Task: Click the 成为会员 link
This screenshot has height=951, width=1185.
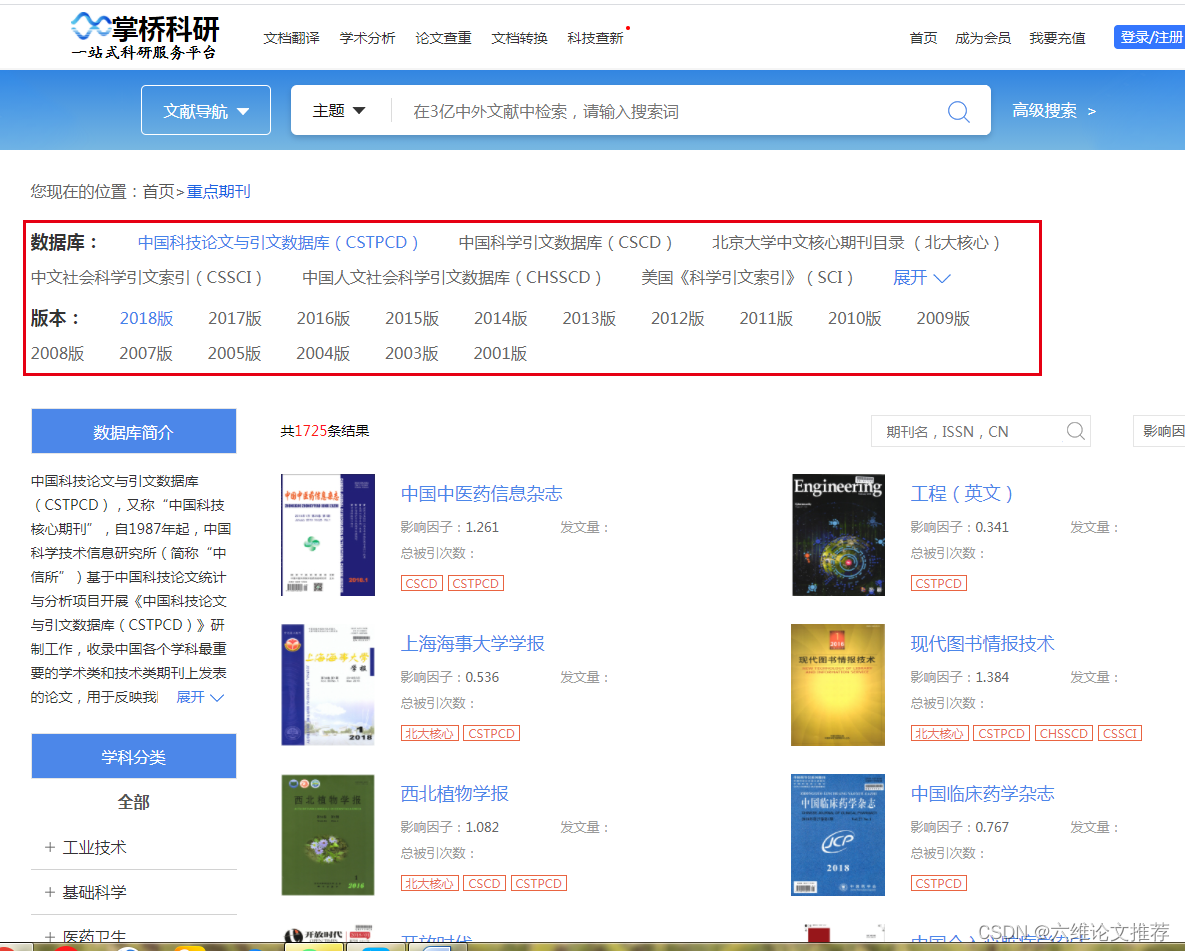Action: [982, 38]
